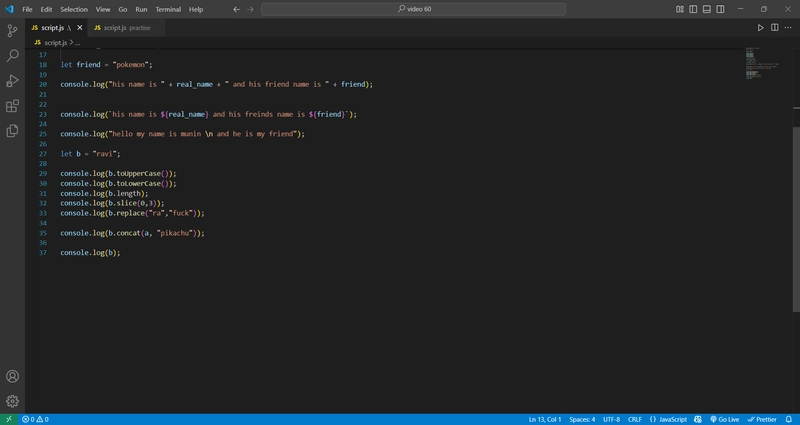
Task: Change indentation via Spaces: 4
Action: tap(582, 419)
